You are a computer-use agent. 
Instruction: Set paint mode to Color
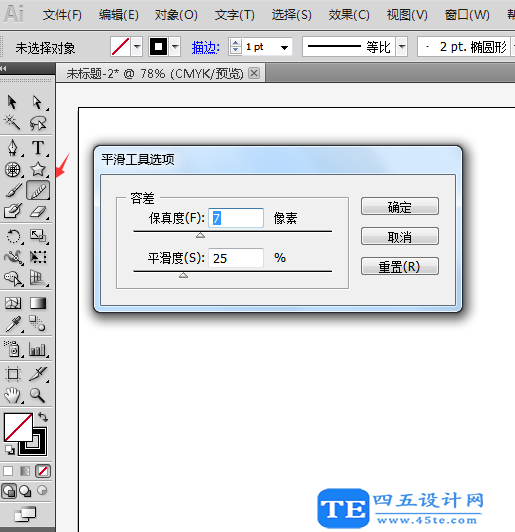coord(8,471)
